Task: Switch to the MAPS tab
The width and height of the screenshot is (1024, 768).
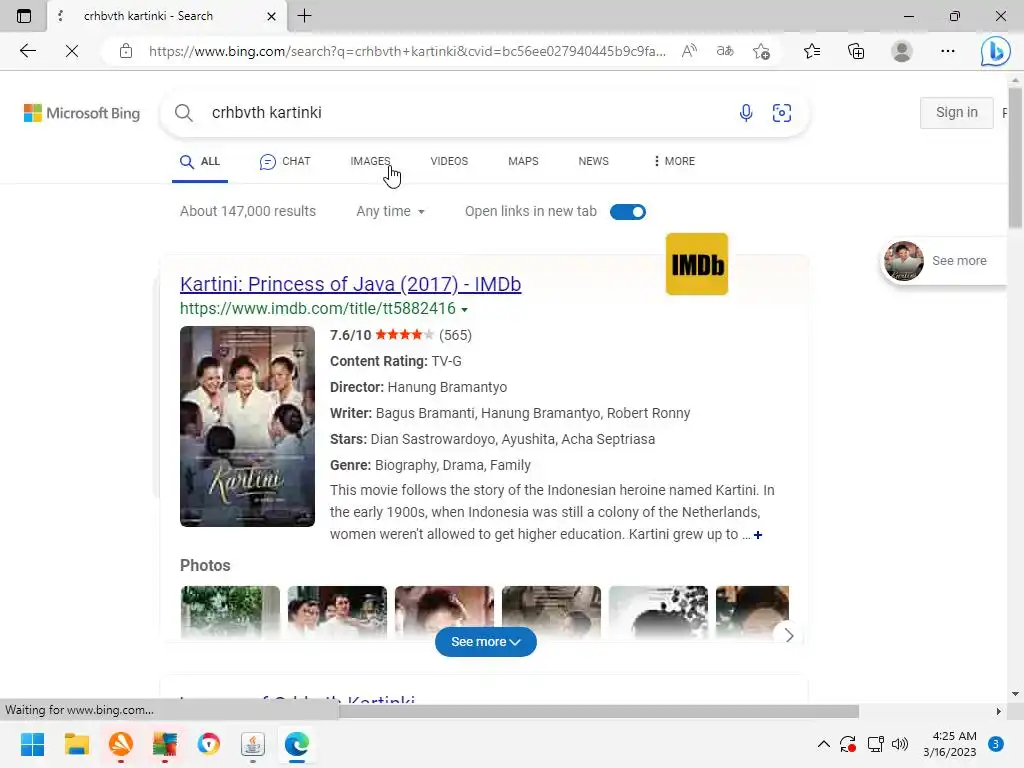Action: 523,161
